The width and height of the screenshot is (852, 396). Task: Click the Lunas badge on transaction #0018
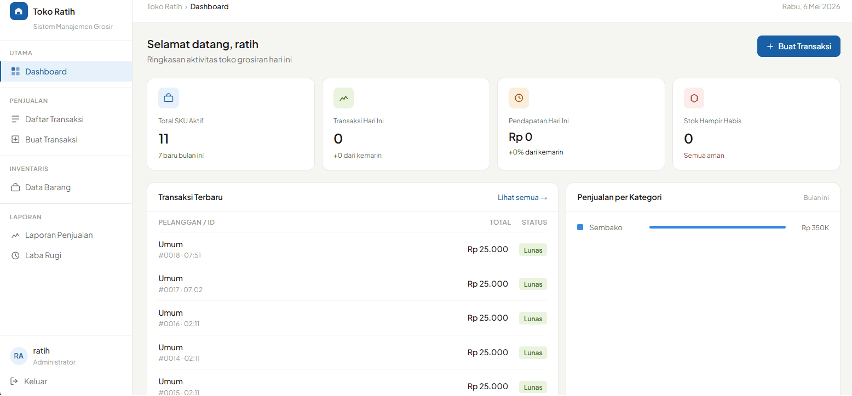pos(532,250)
